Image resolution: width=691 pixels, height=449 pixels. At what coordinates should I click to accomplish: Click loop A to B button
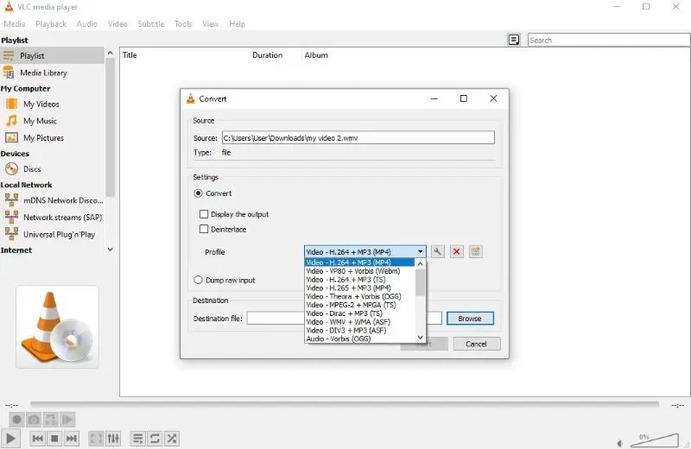click(51, 419)
